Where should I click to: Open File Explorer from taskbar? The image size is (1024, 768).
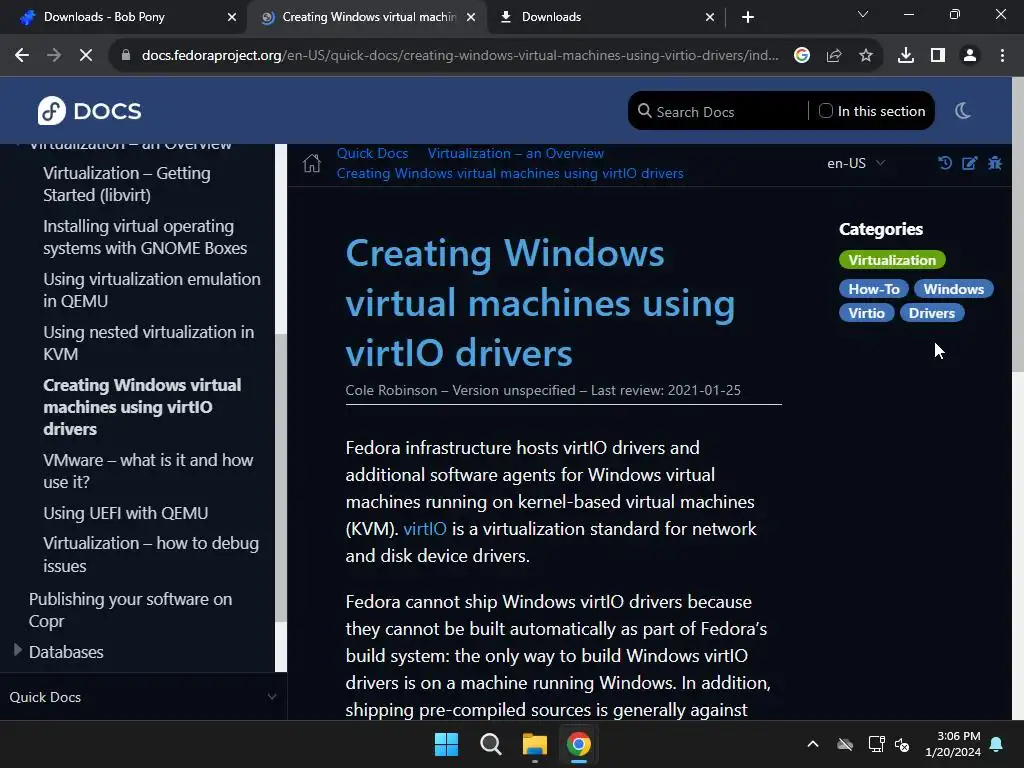click(x=534, y=744)
